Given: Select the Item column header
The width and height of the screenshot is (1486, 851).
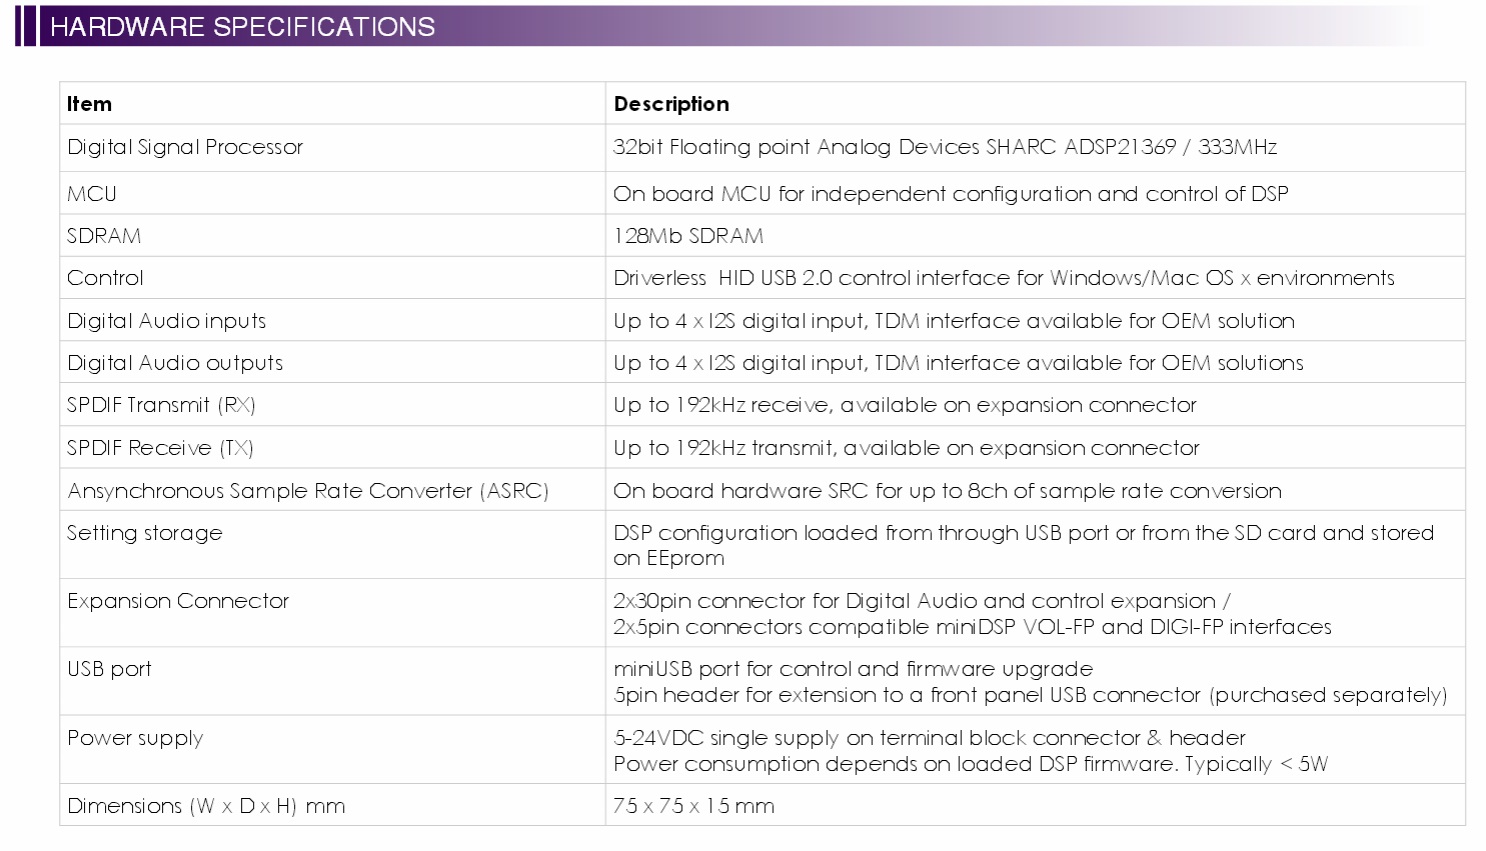Looking at the screenshot, I should point(89,104).
